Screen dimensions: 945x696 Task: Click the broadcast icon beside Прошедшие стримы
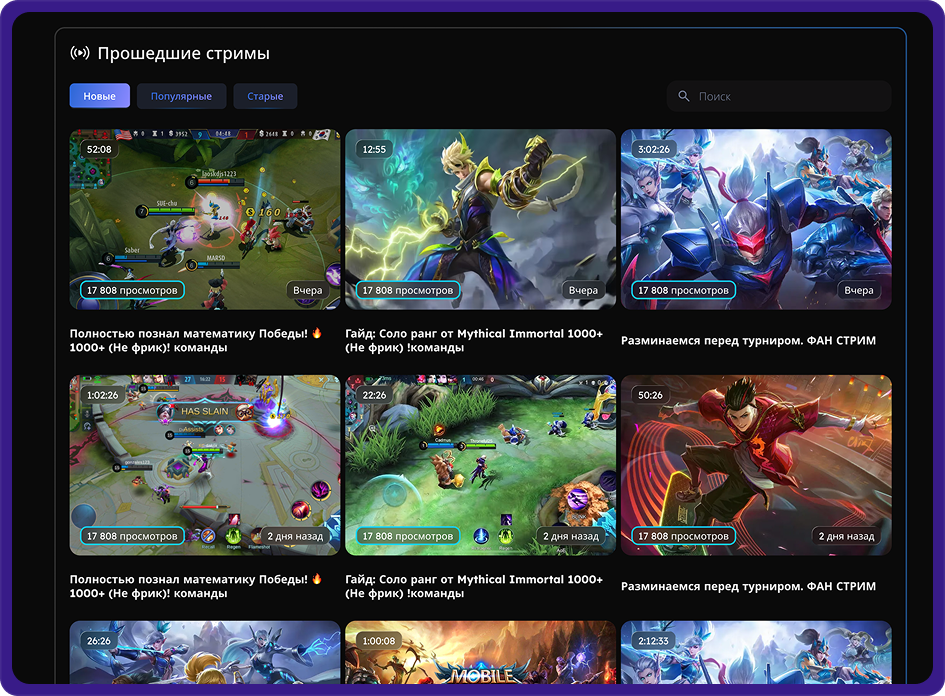(80, 53)
